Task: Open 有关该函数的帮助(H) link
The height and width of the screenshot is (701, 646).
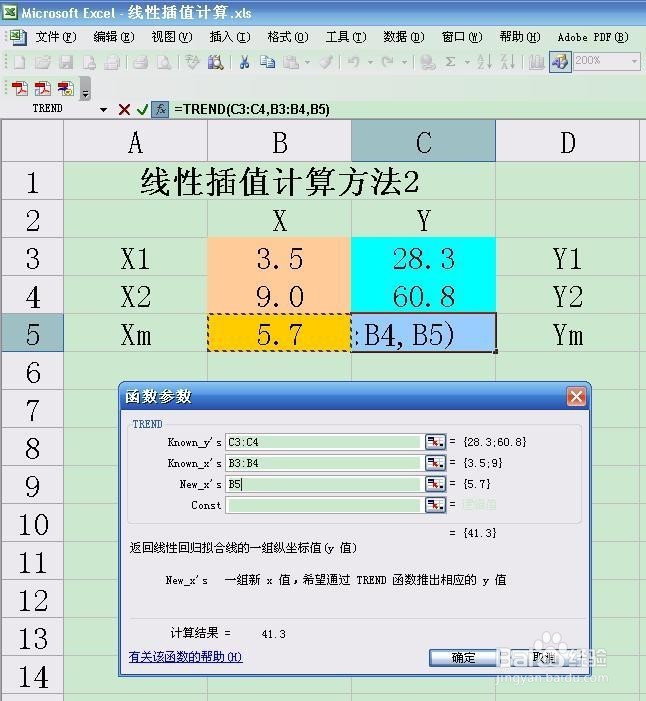Action: (186, 657)
